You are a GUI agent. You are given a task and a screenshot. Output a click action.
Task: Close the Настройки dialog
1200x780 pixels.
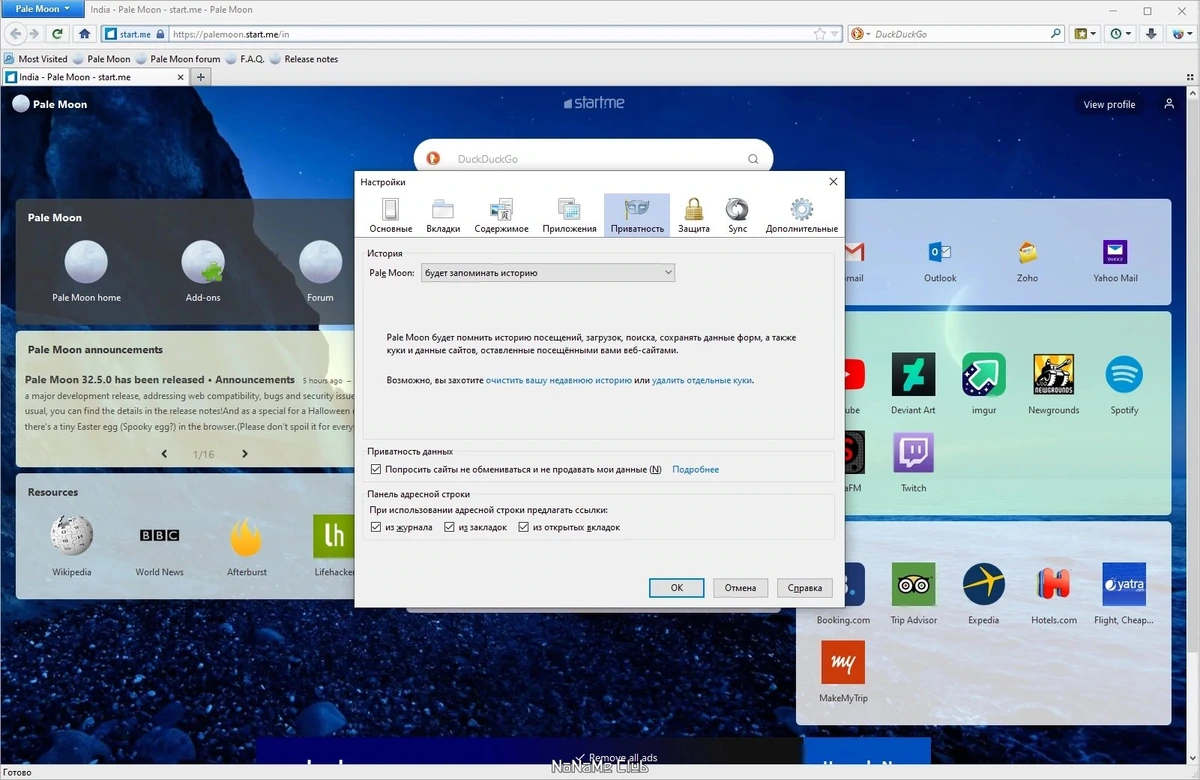pos(833,182)
